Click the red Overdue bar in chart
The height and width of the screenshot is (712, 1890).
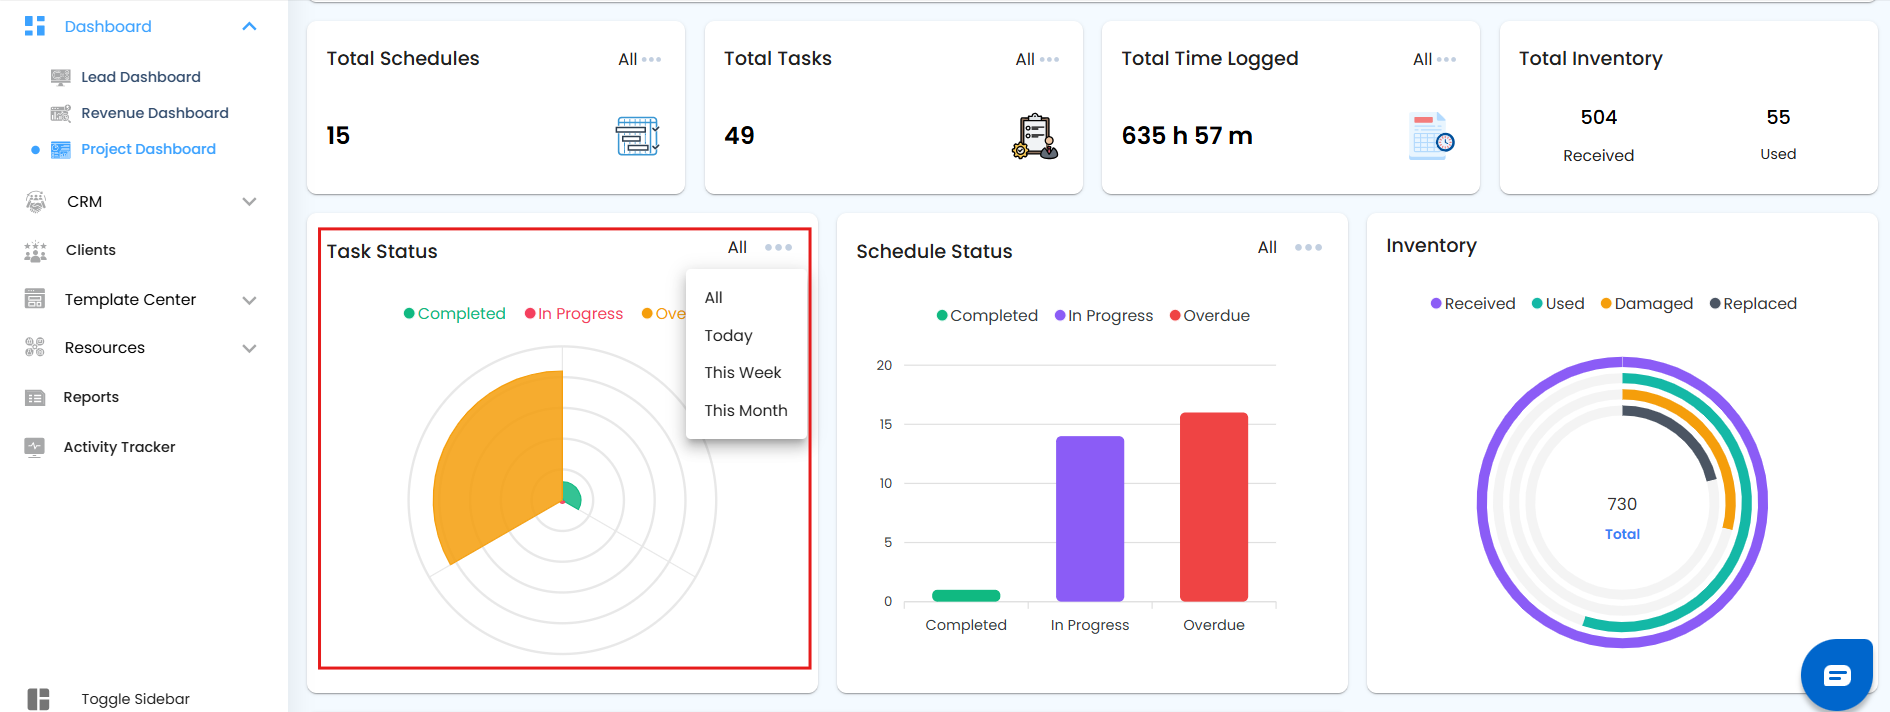click(1214, 507)
